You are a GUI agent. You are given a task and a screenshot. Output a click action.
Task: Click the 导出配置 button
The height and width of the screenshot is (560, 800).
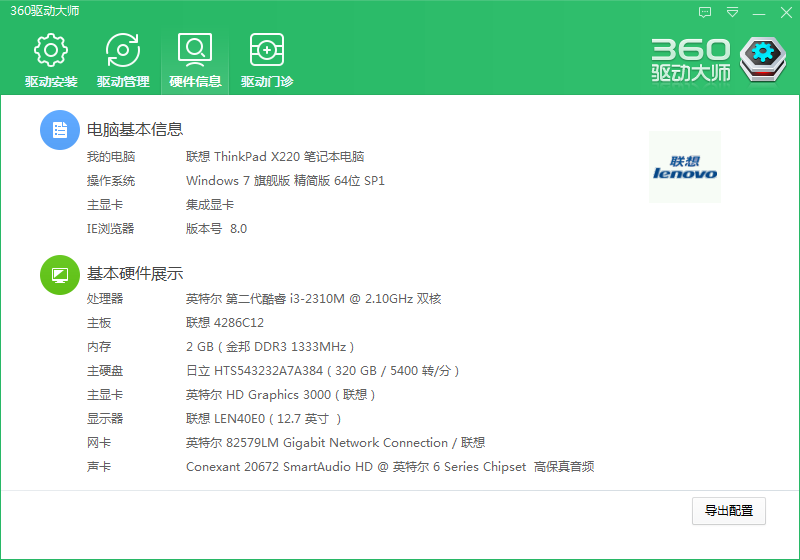pyautogui.click(x=729, y=511)
